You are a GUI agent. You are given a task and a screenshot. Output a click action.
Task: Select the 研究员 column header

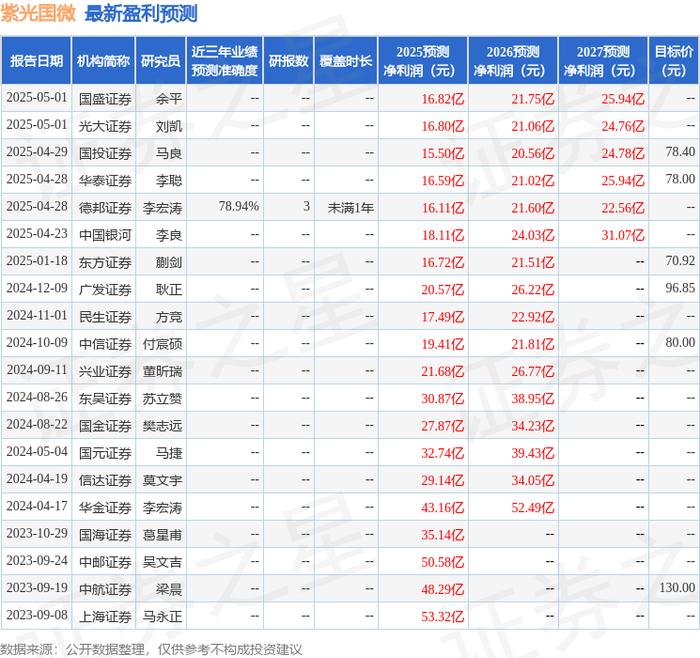pos(161,61)
